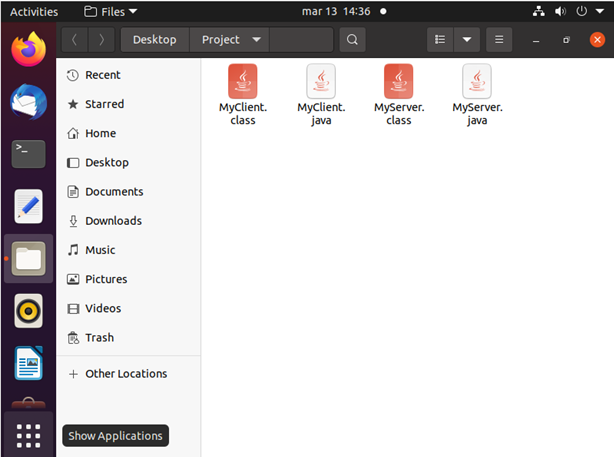Open Documents in sidebar
614x457 pixels.
point(128,192)
